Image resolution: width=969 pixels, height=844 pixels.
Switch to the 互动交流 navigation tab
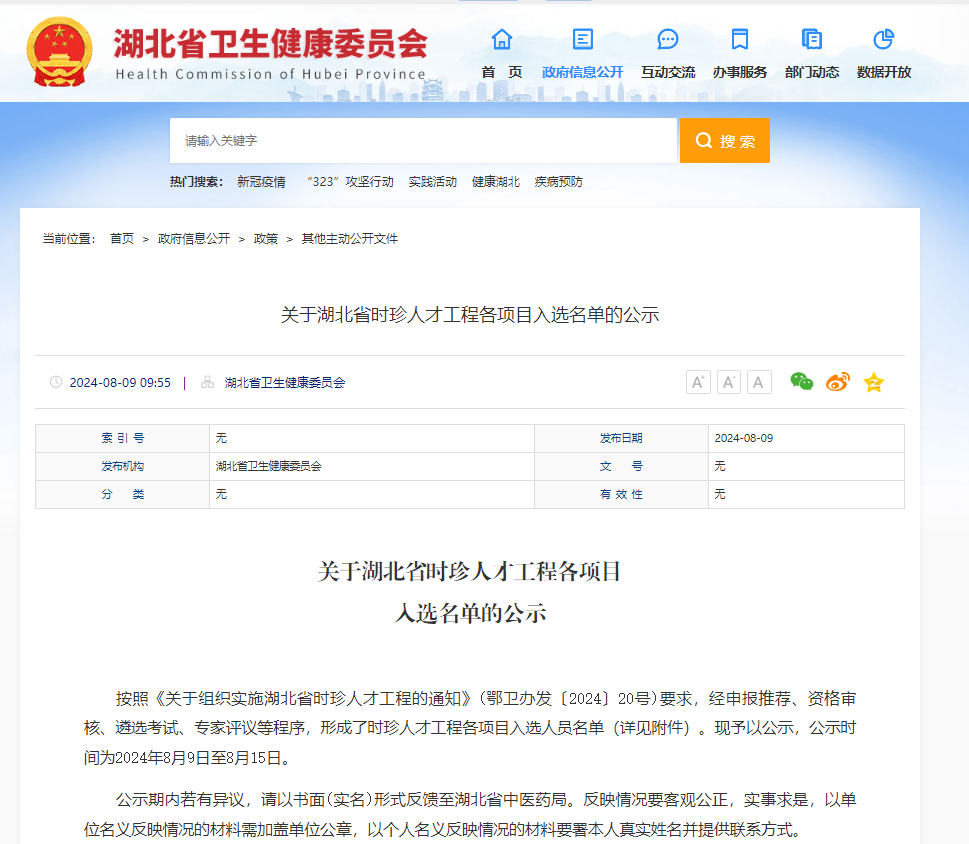click(x=667, y=71)
